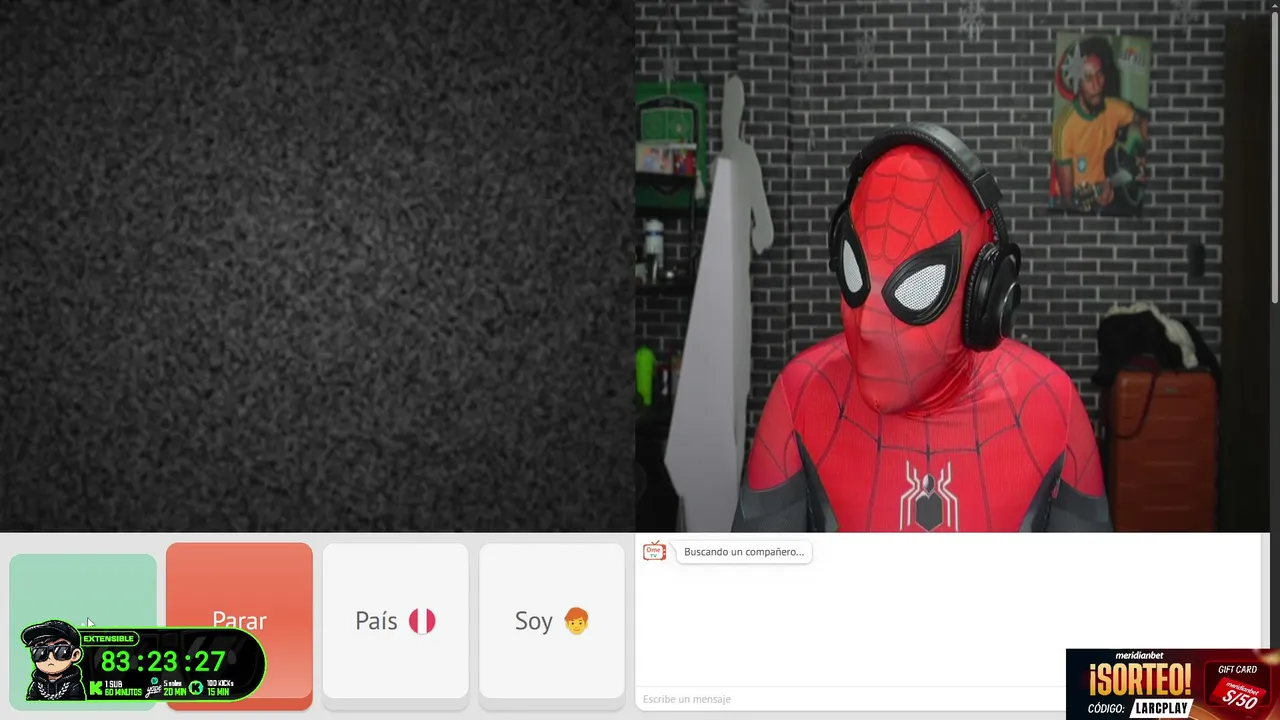Click the 83:23:27 countdown timer overlay

click(x=163, y=661)
